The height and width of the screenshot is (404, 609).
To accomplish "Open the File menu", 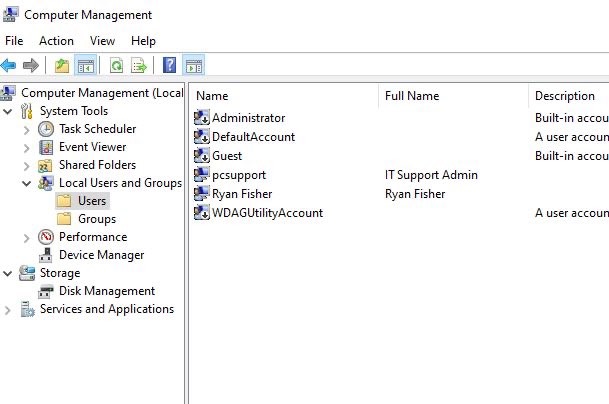I will coord(14,41).
